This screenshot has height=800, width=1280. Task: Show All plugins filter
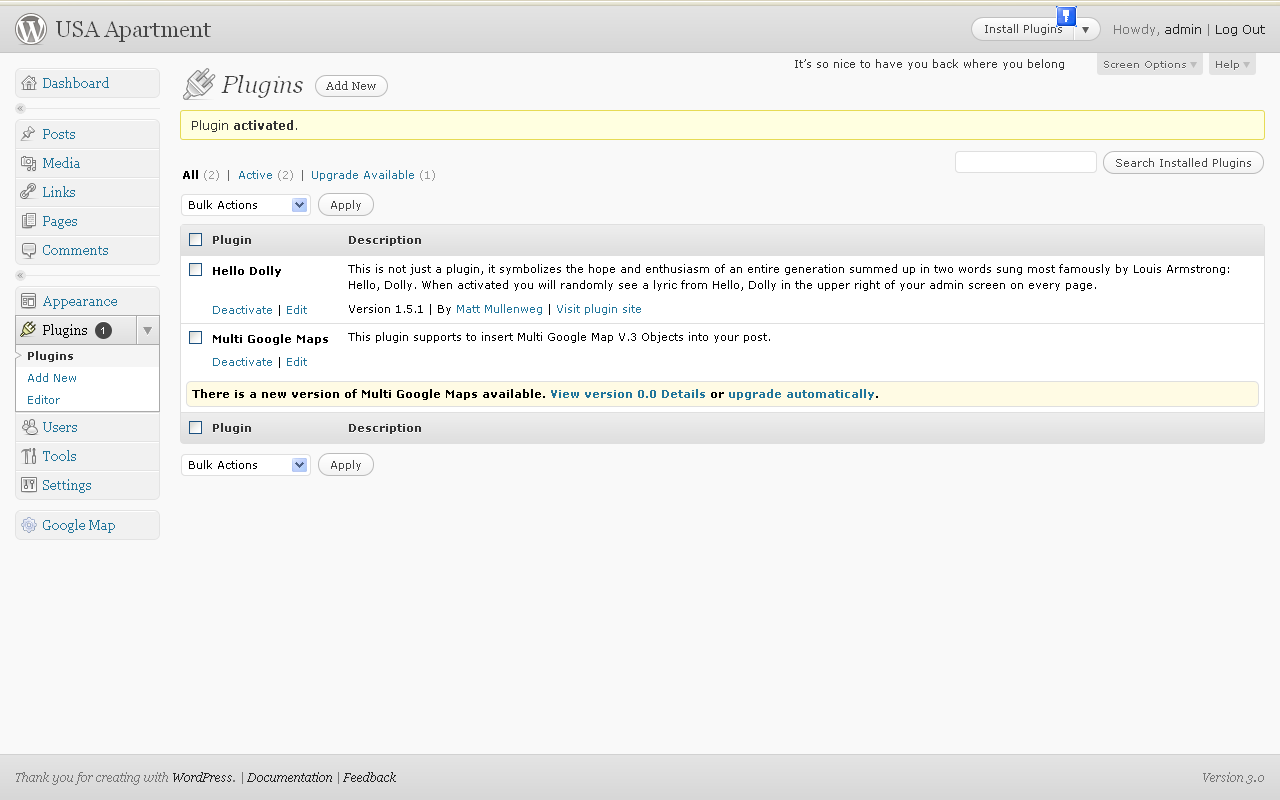coord(190,175)
